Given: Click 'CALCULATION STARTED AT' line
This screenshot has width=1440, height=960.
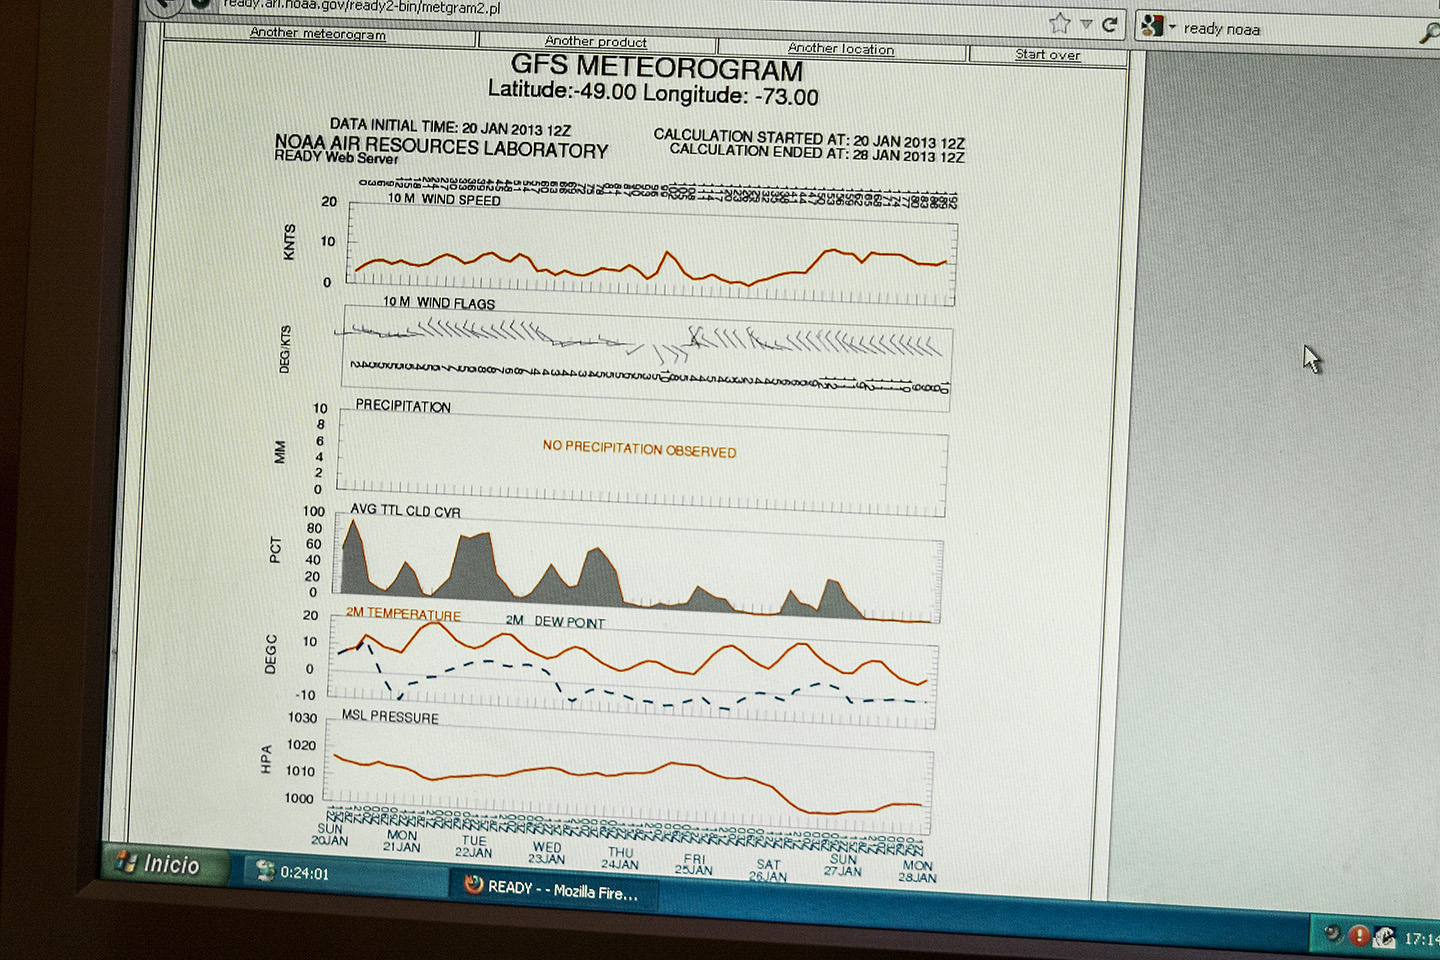Looking at the screenshot, I should (x=809, y=138).
